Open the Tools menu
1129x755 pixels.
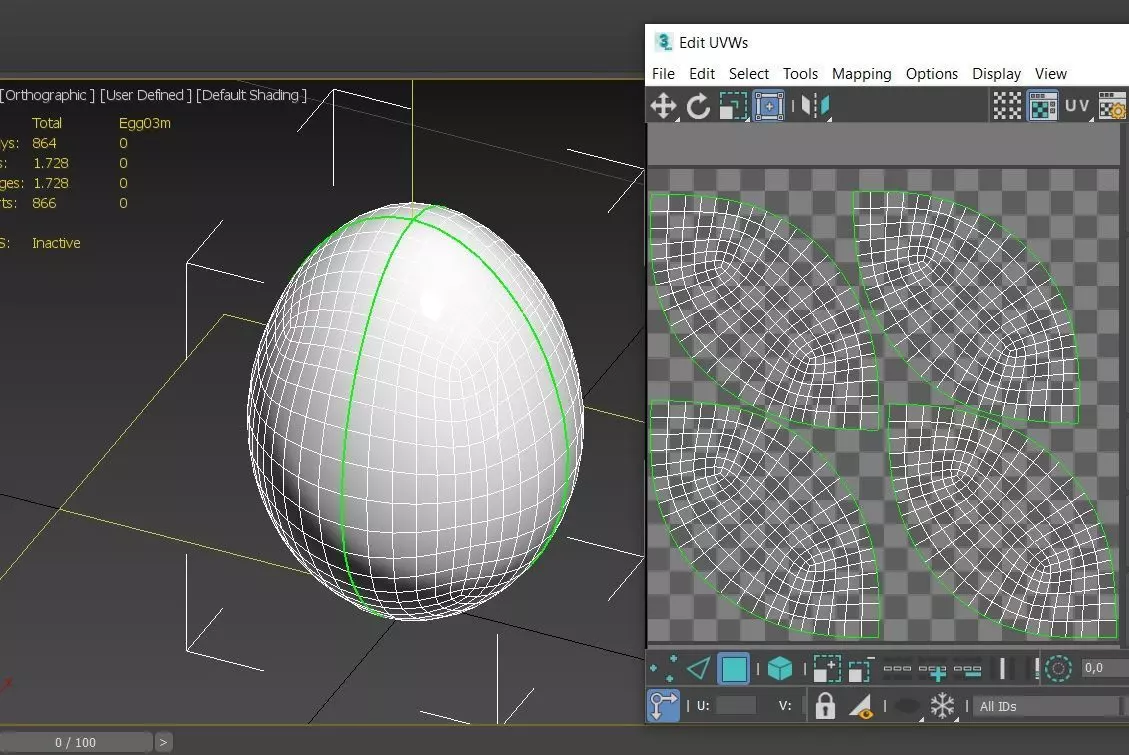pyautogui.click(x=800, y=73)
